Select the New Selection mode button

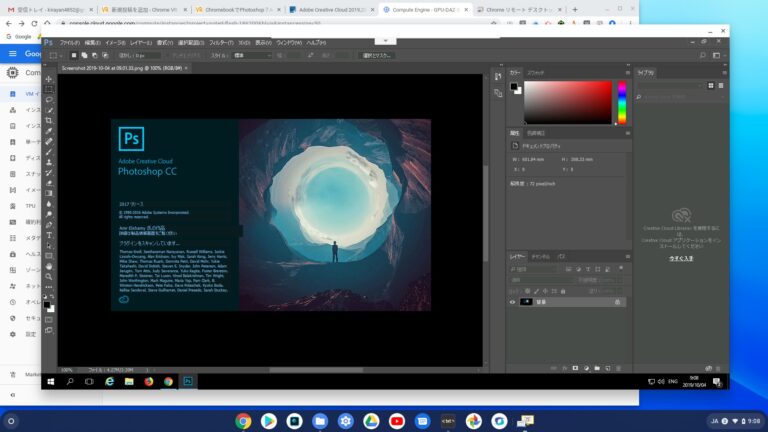click(74, 55)
